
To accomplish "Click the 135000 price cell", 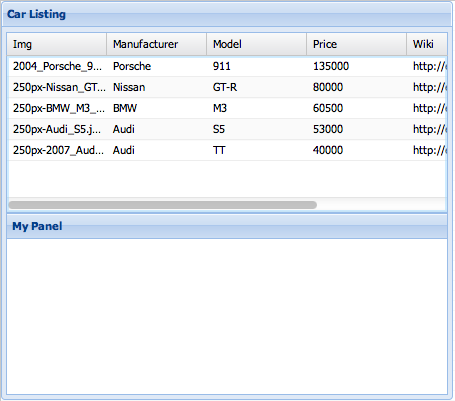I will (357, 66).
